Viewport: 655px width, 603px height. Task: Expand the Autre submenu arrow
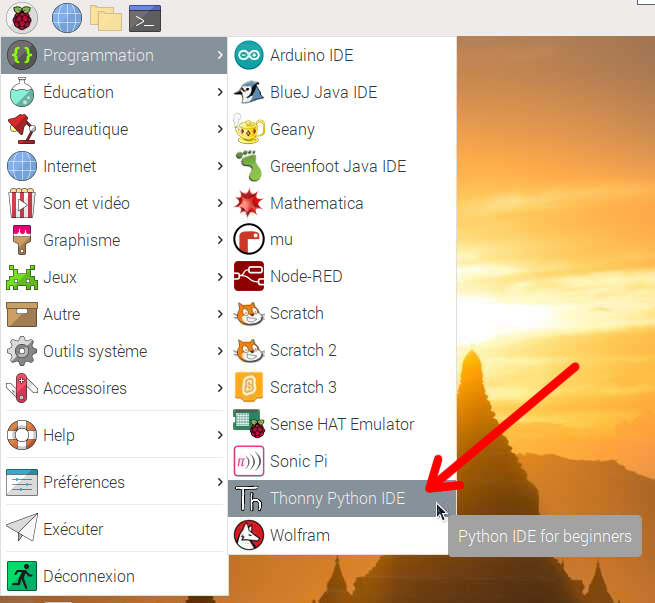220,314
